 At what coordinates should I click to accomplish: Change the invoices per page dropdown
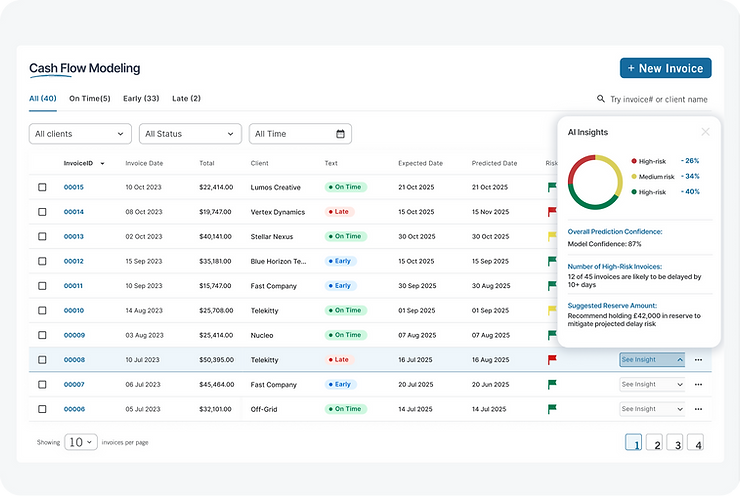pyautogui.click(x=81, y=442)
